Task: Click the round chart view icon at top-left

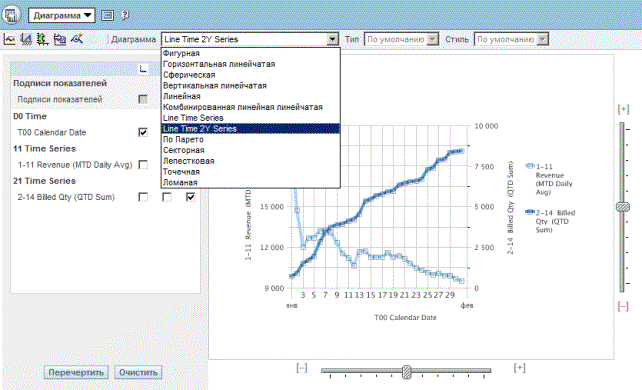Action: click(x=11, y=15)
